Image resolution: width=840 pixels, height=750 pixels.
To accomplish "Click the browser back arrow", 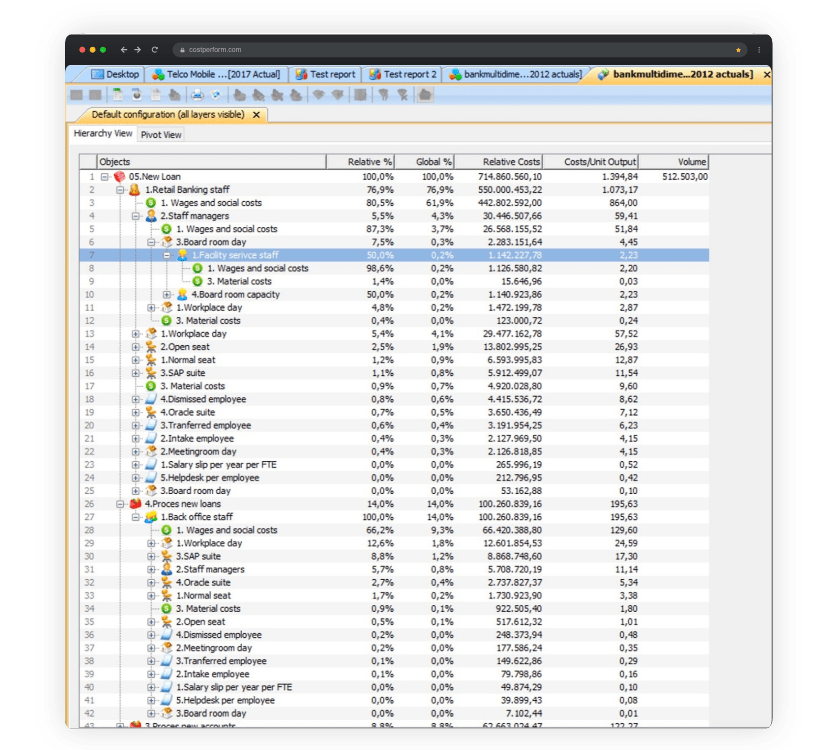I will click(x=124, y=49).
